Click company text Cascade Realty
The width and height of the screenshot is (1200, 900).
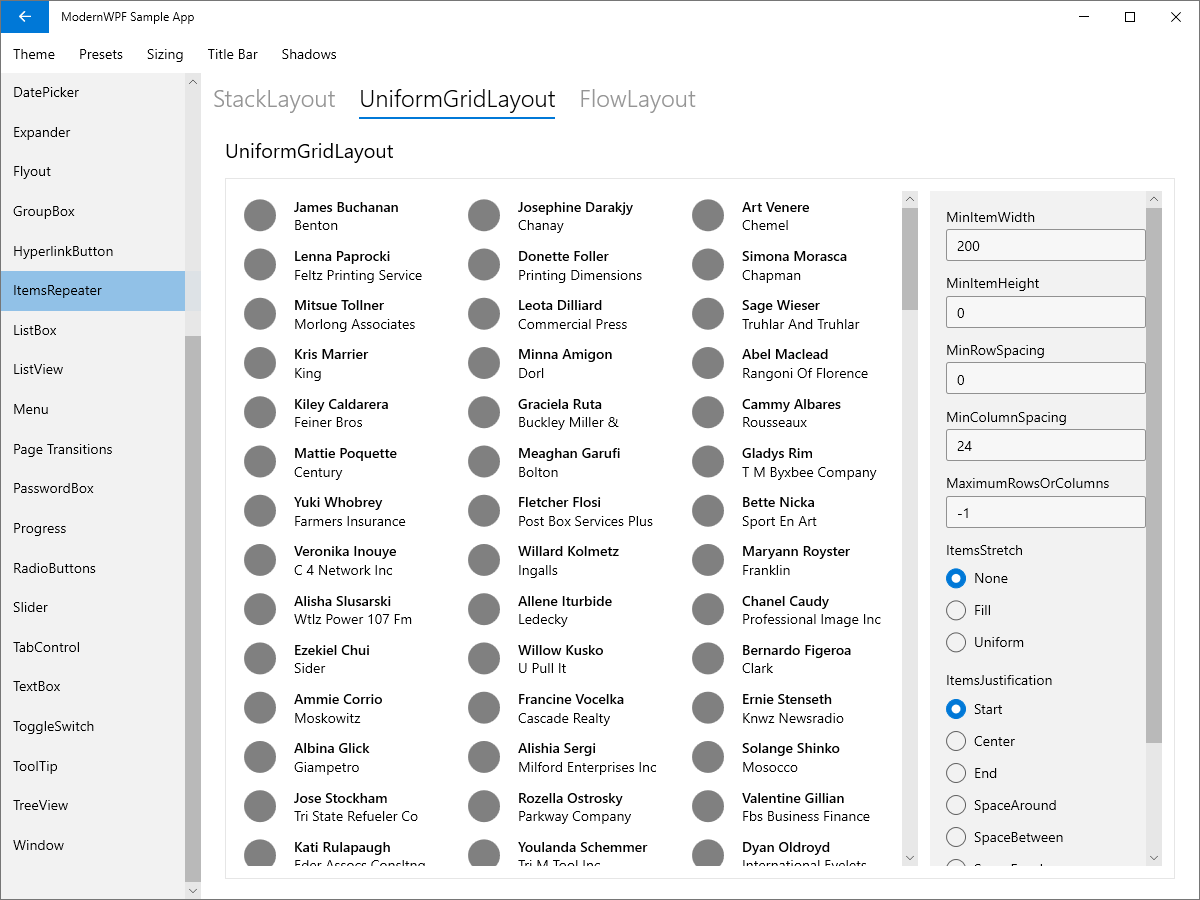pyautogui.click(x=565, y=718)
